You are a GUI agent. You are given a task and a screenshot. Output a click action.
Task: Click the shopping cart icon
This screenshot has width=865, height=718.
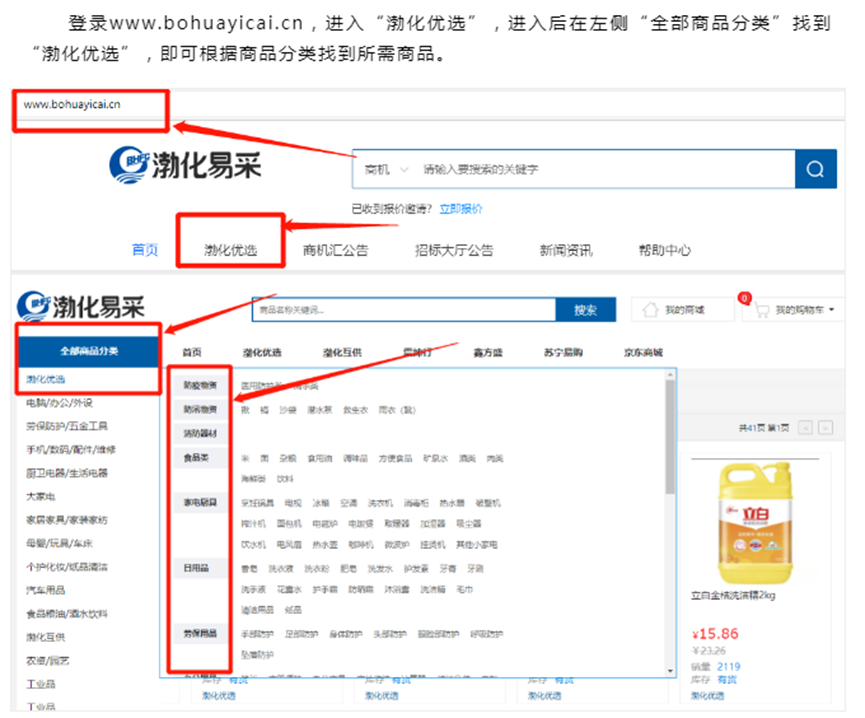(x=762, y=310)
